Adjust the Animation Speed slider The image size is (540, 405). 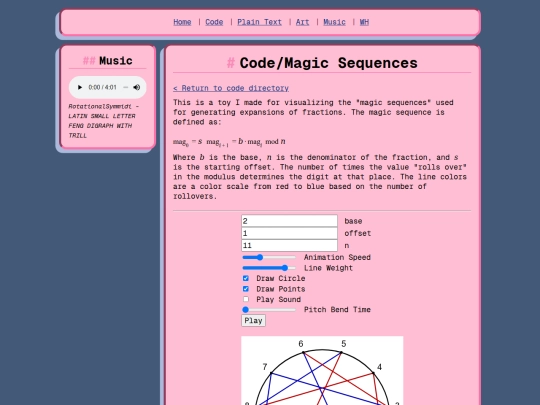(x=269, y=257)
